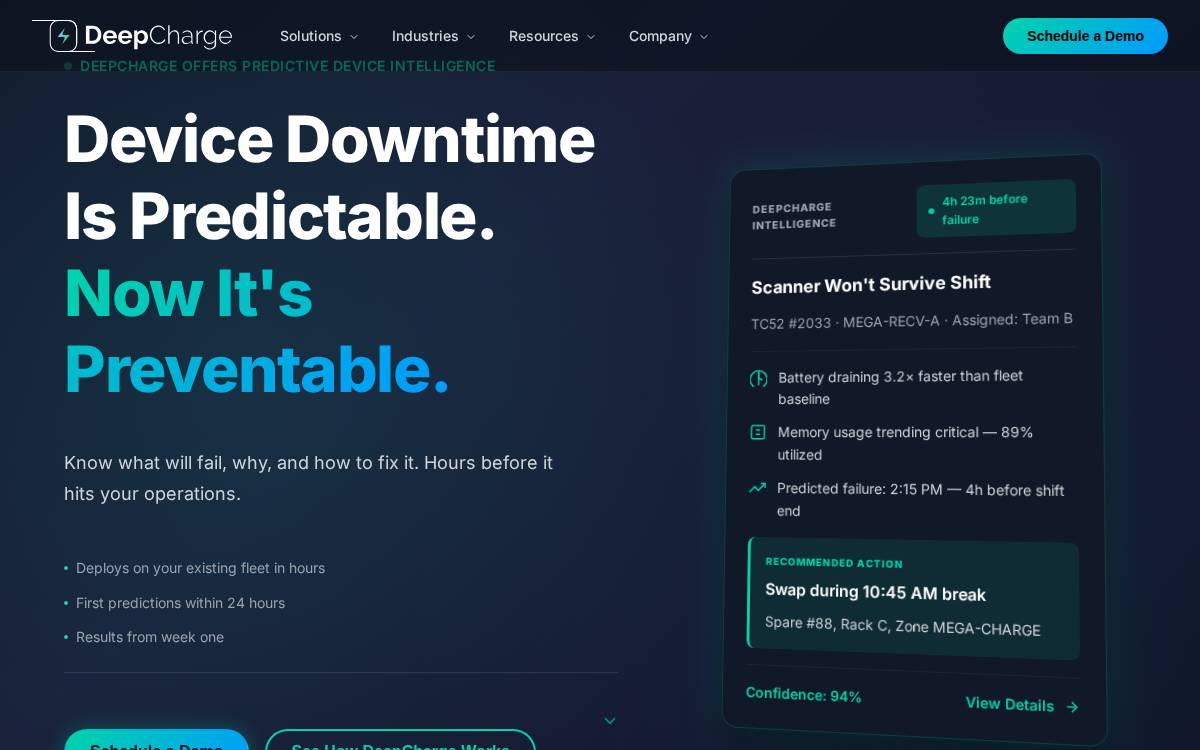The image size is (1200, 750).
Task: Open the Industries menu
Action: click(x=433, y=36)
